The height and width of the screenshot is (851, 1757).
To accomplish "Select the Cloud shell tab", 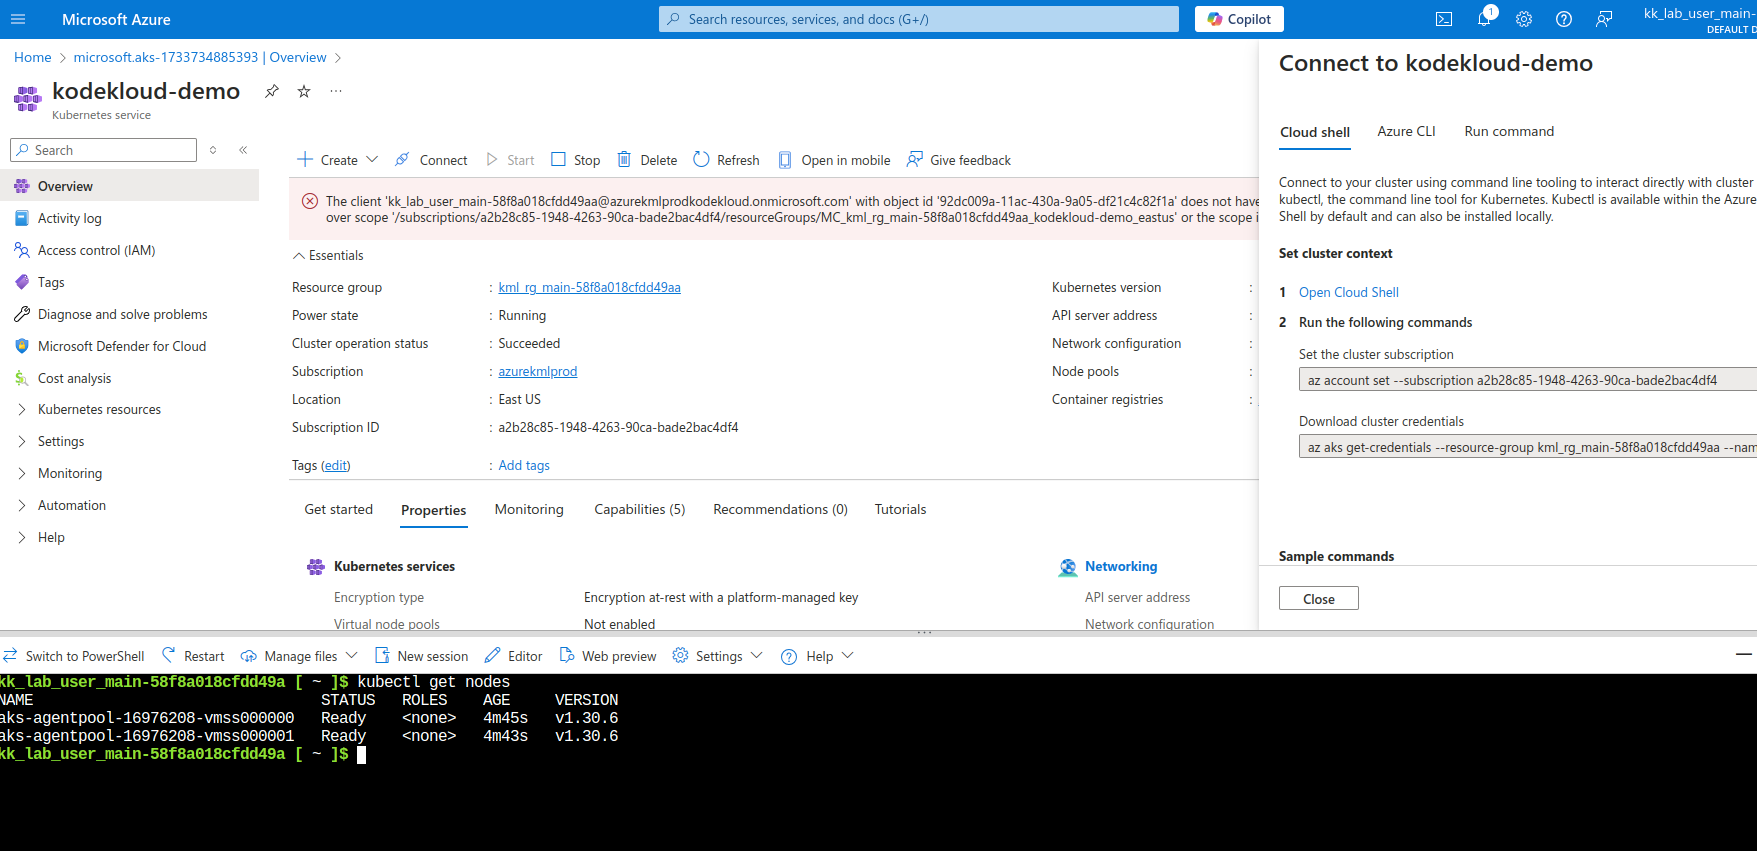I will point(1315,132).
